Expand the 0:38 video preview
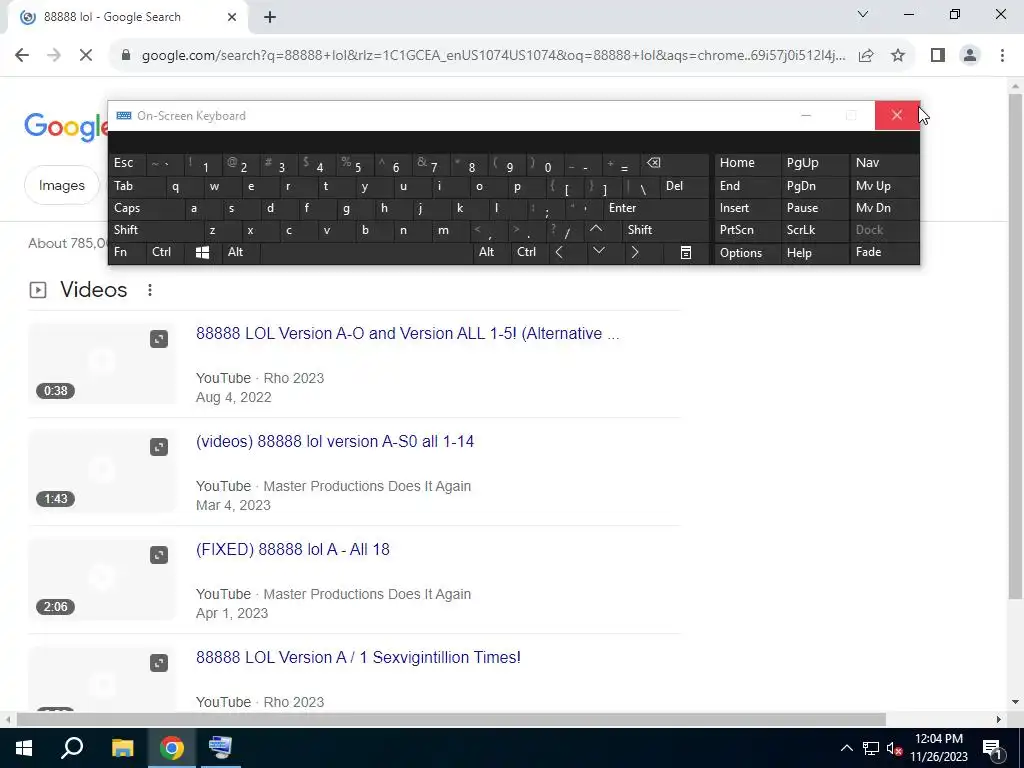The height and width of the screenshot is (768, 1024). click(x=159, y=339)
